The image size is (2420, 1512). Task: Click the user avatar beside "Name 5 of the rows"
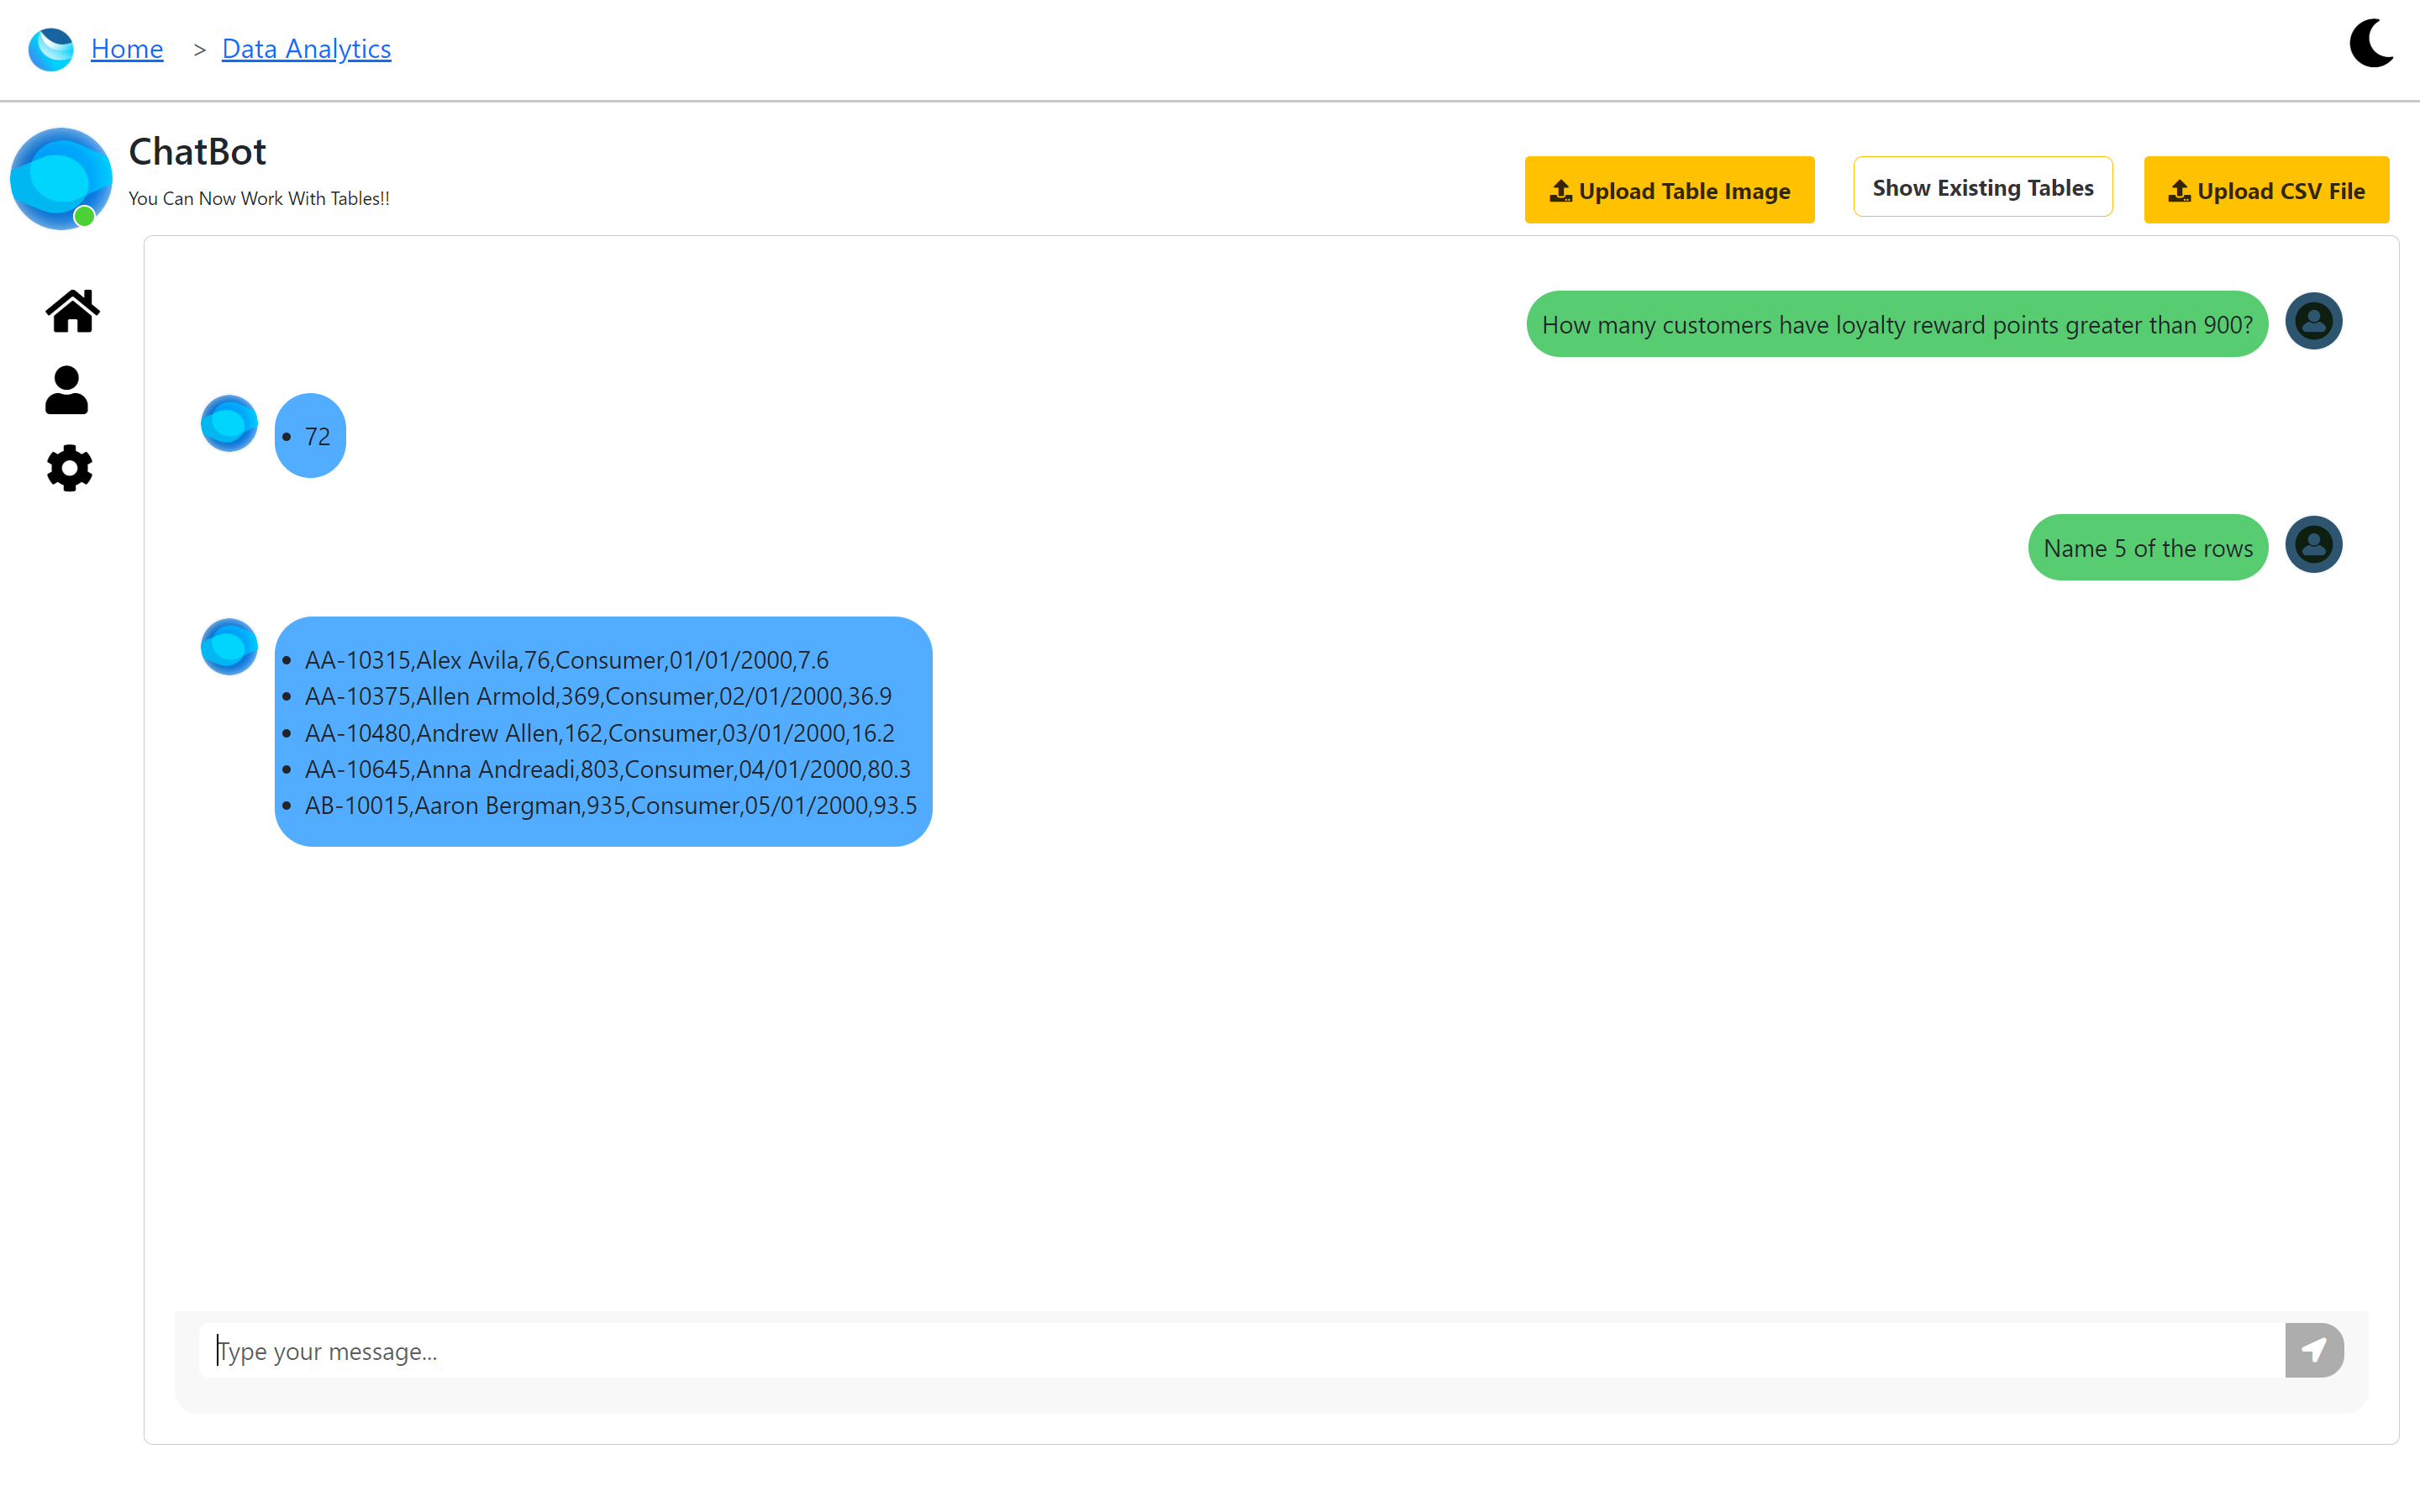[x=2313, y=545]
